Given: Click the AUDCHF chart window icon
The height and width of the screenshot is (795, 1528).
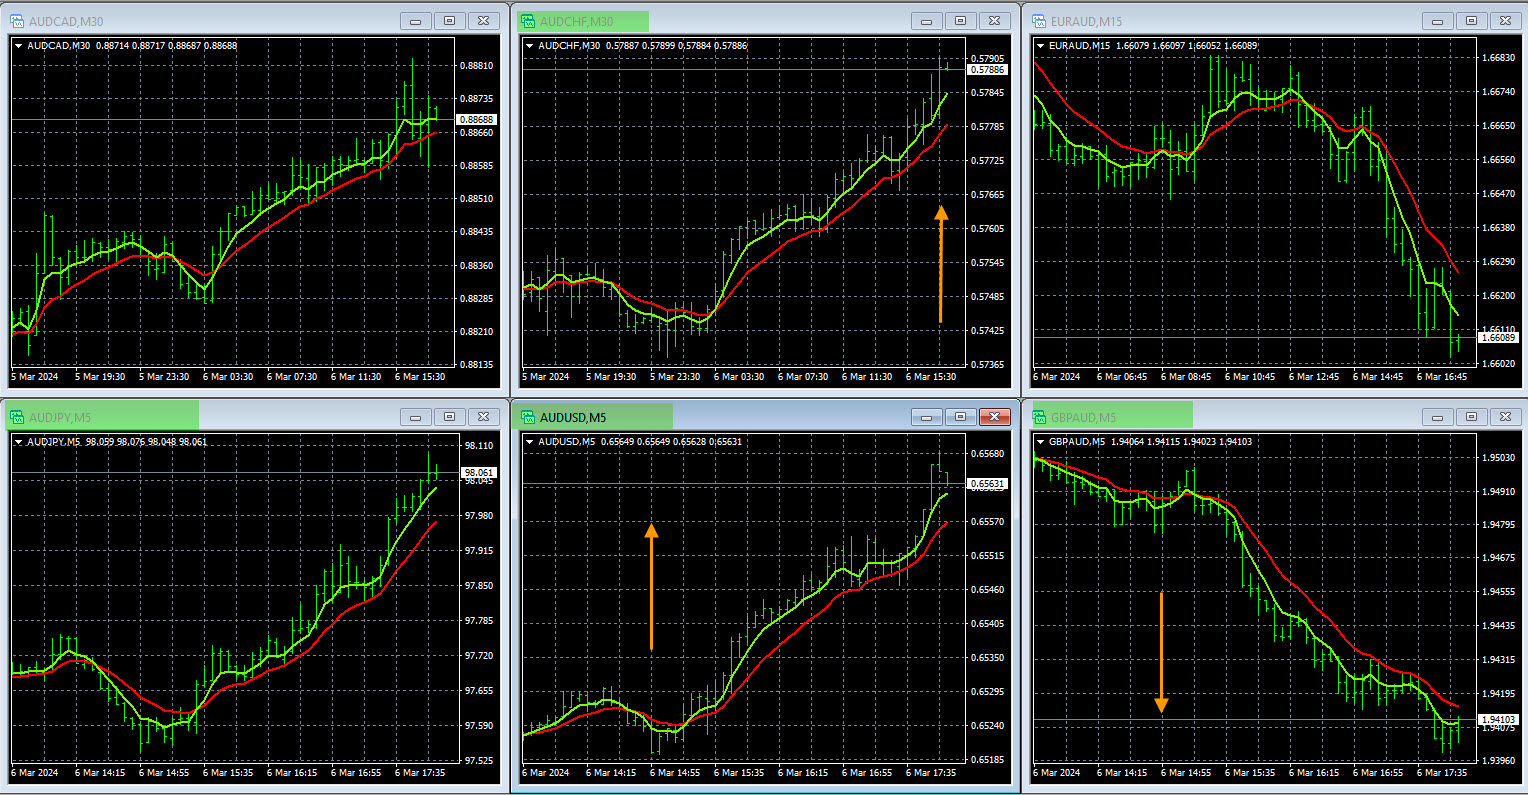Looking at the screenshot, I should tap(528, 21).
